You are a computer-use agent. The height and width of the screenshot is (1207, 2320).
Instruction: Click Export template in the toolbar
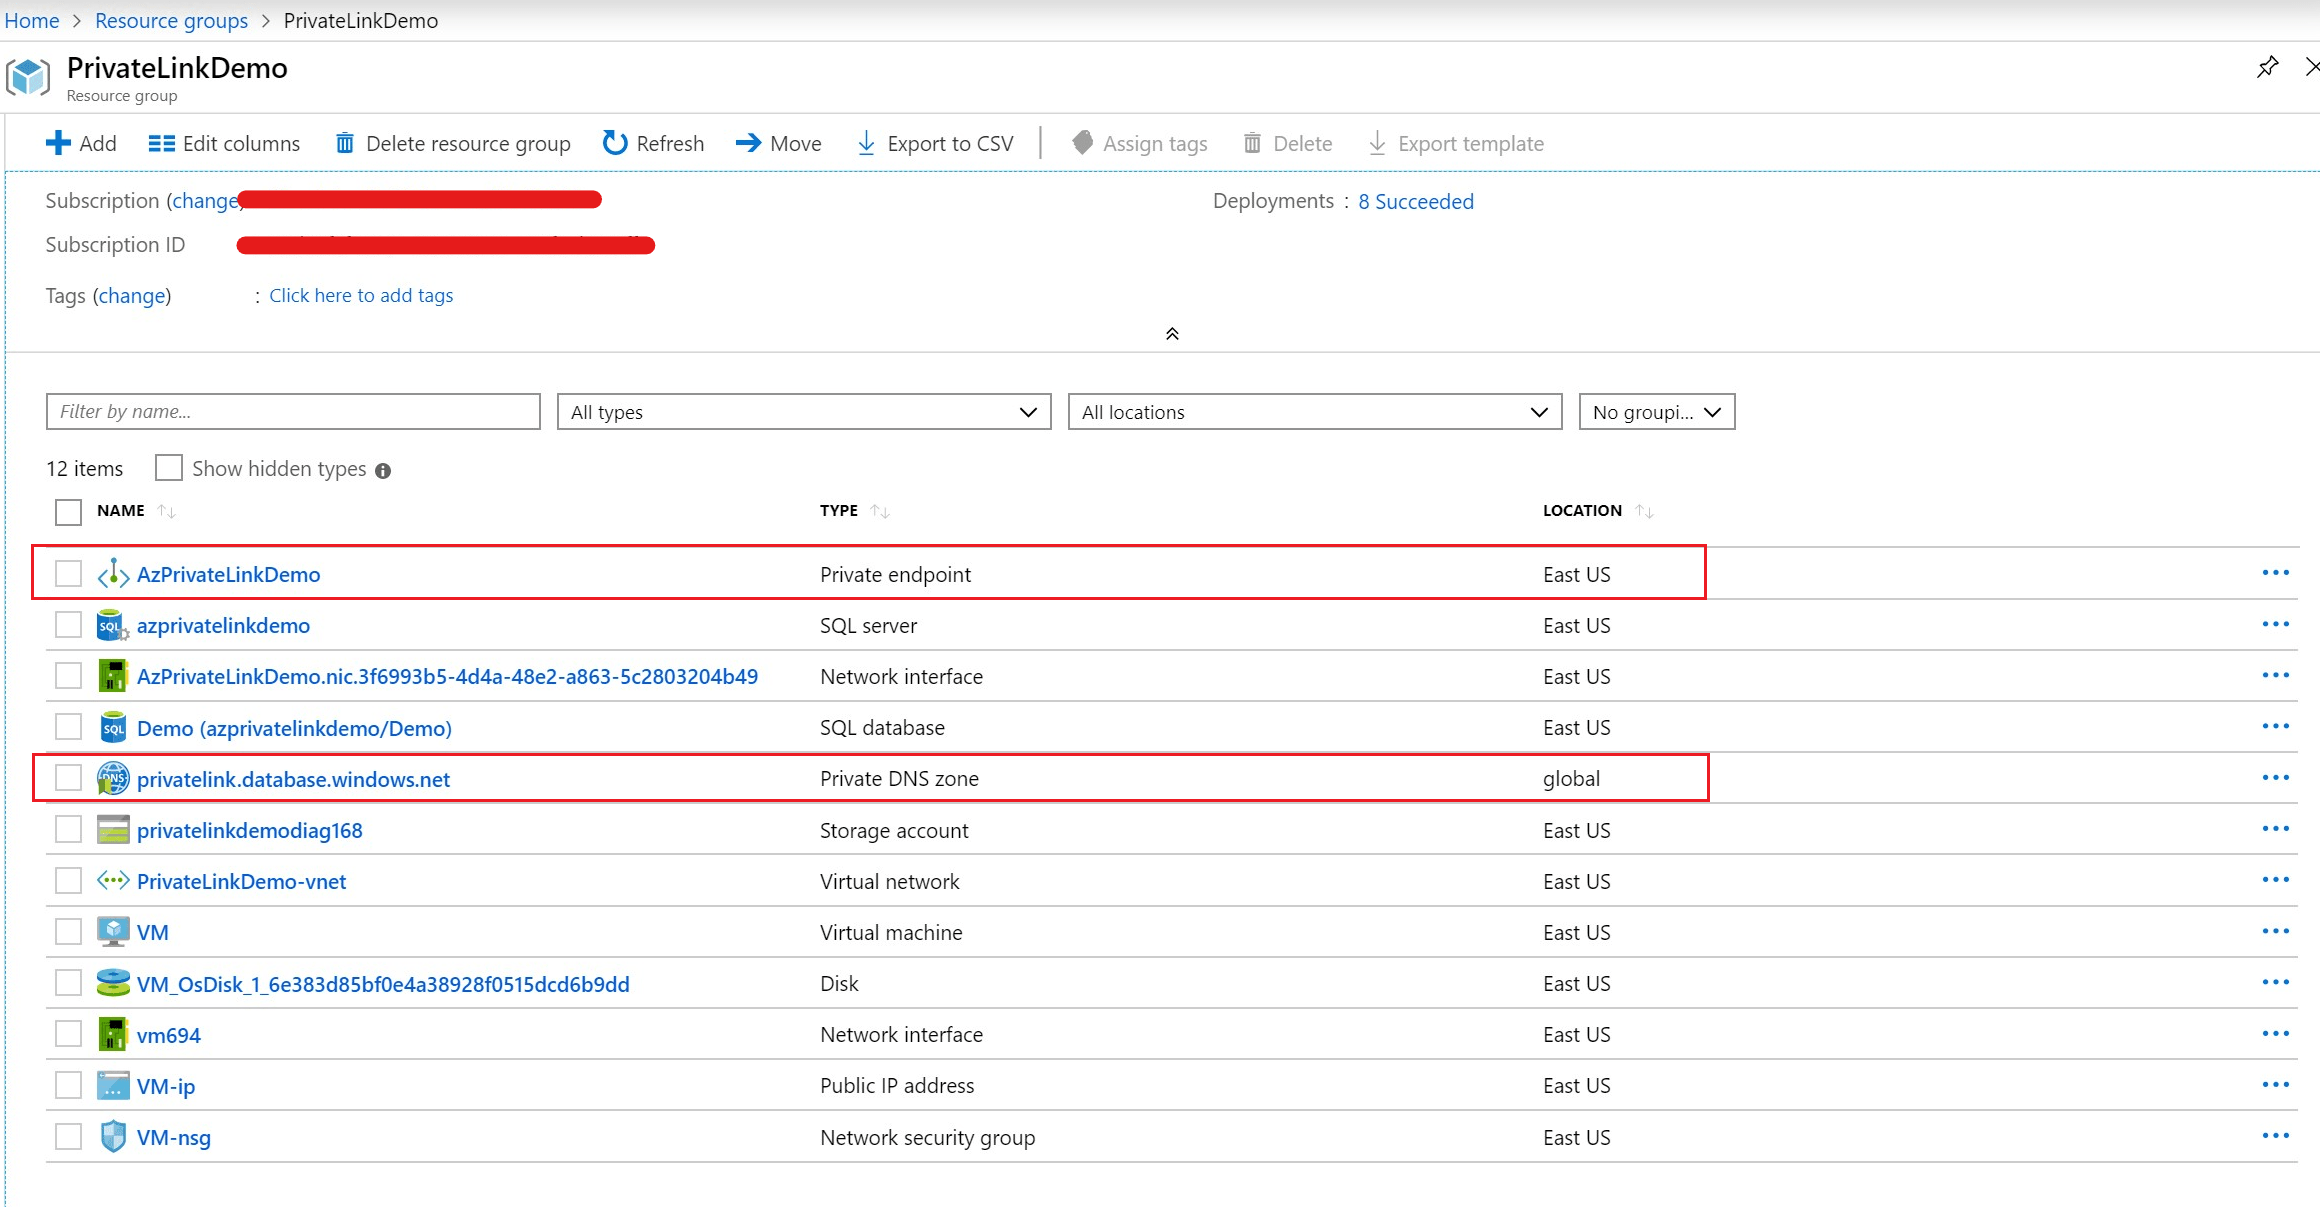[x=1456, y=143]
